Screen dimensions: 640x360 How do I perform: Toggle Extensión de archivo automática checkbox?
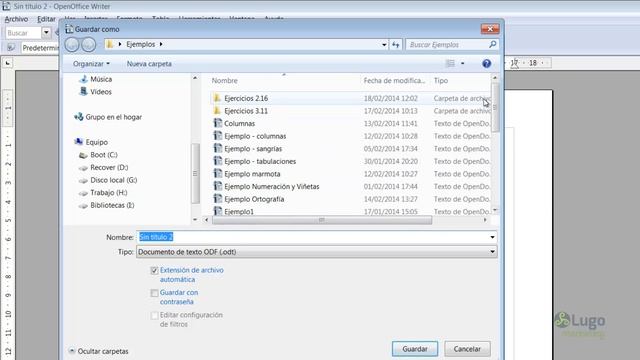(154, 271)
